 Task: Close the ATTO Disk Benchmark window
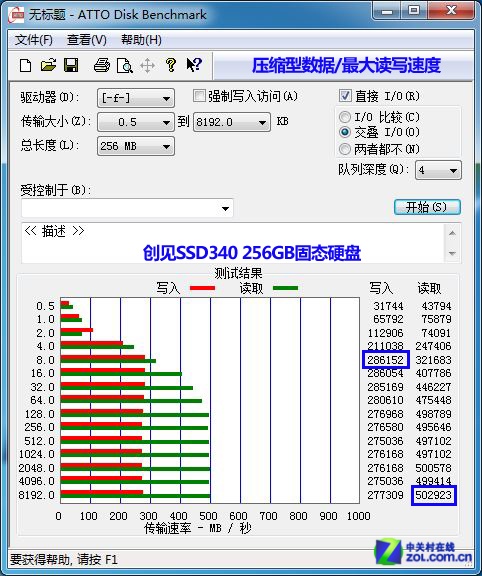coord(450,11)
